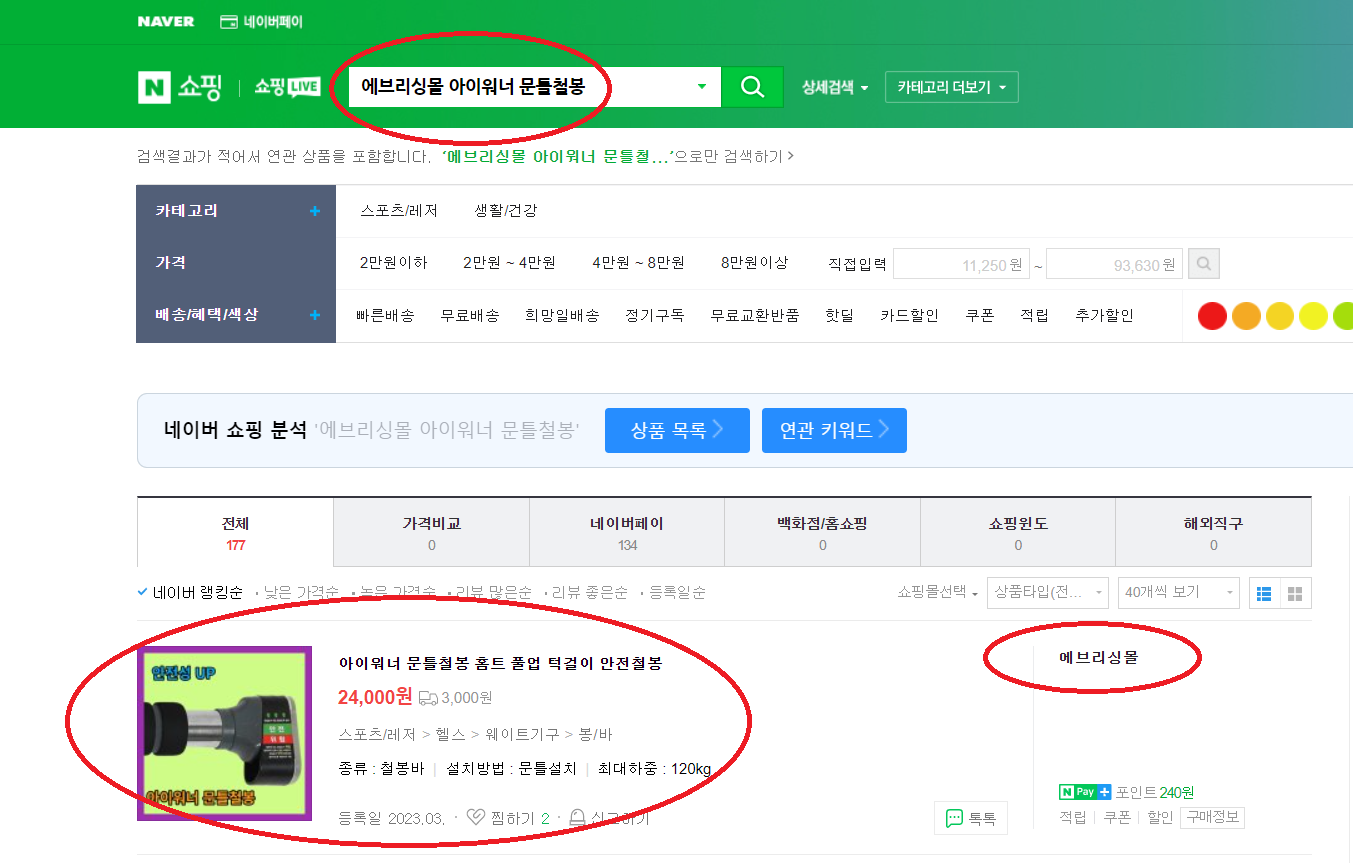Toggle 희망일배송 filter

(562, 315)
